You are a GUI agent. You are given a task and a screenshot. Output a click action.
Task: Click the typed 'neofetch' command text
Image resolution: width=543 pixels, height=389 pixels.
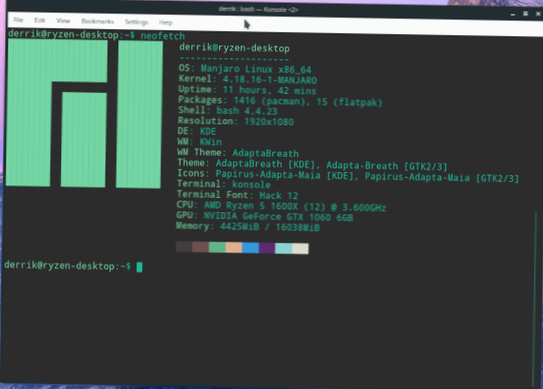[163, 36]
